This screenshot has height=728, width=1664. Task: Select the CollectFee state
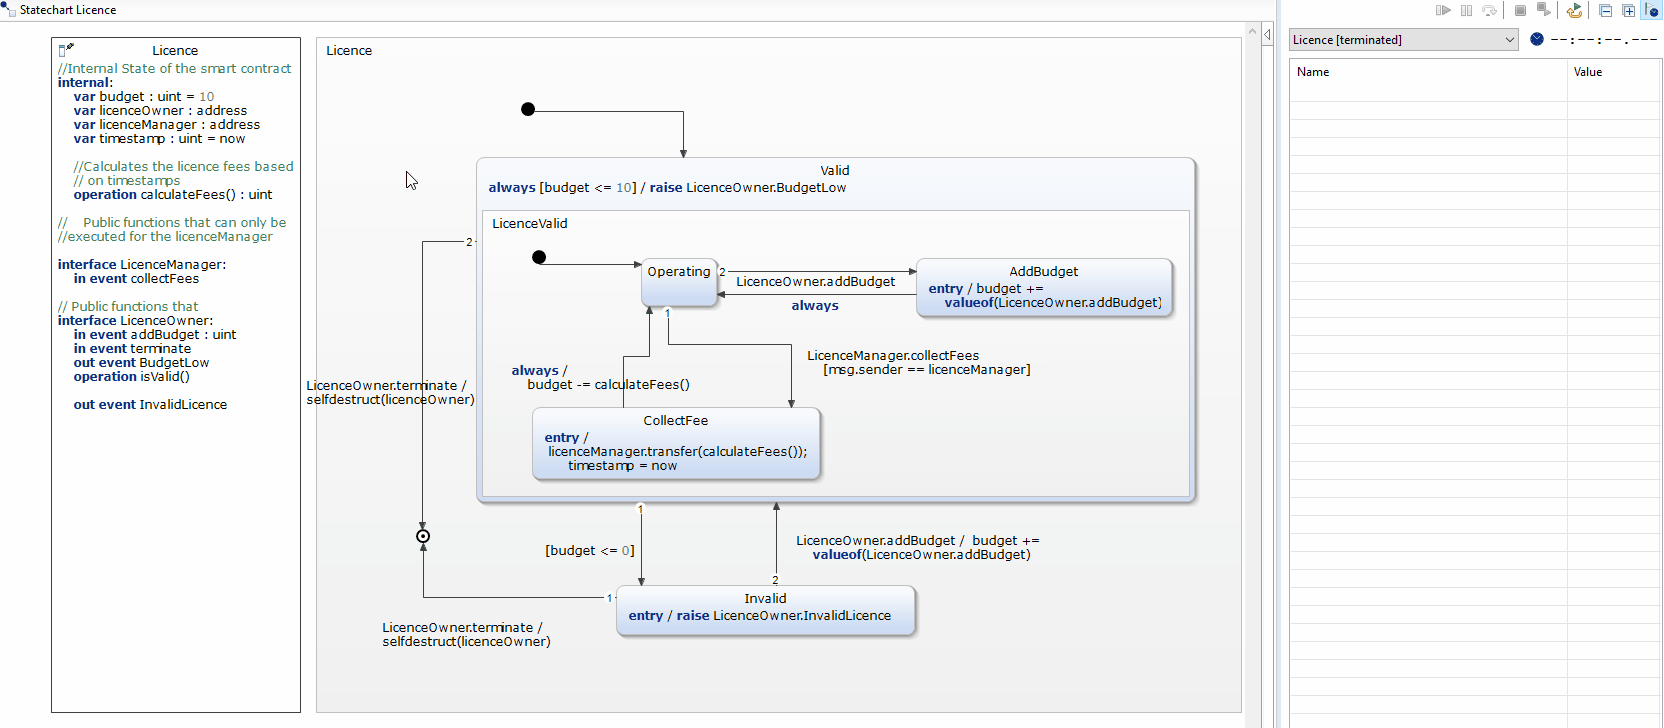pyautogui.click(x=676, y=443)
